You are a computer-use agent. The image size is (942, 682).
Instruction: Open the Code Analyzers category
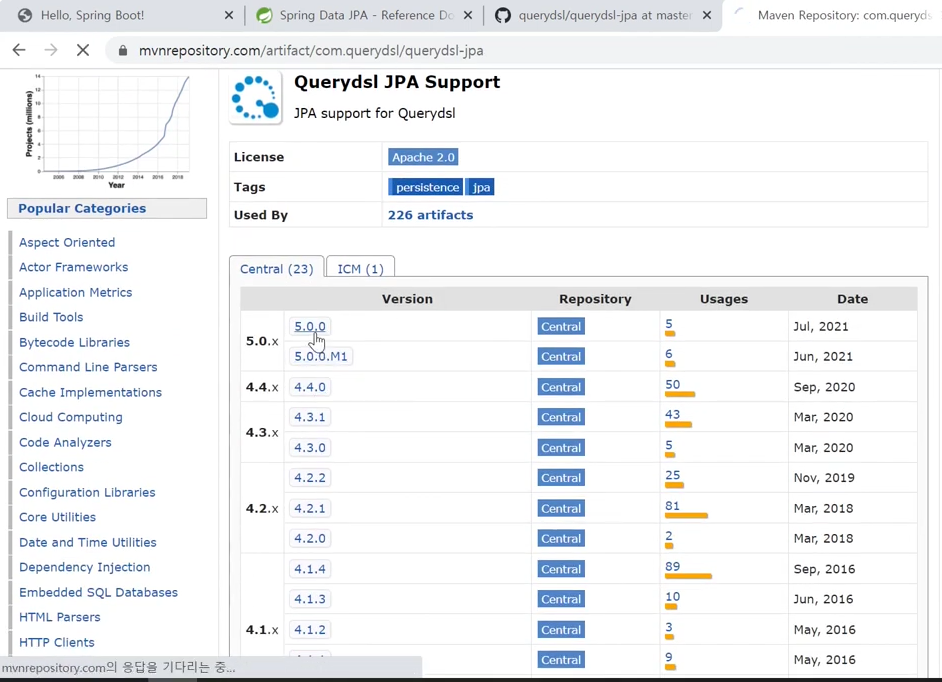click(x=65, y=442)
